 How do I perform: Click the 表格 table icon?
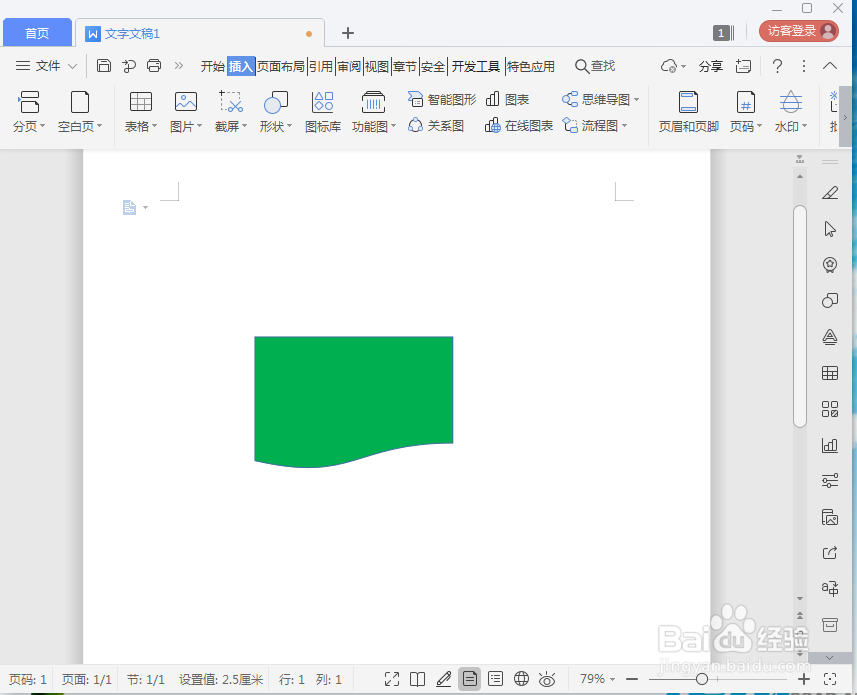(140, 102)
